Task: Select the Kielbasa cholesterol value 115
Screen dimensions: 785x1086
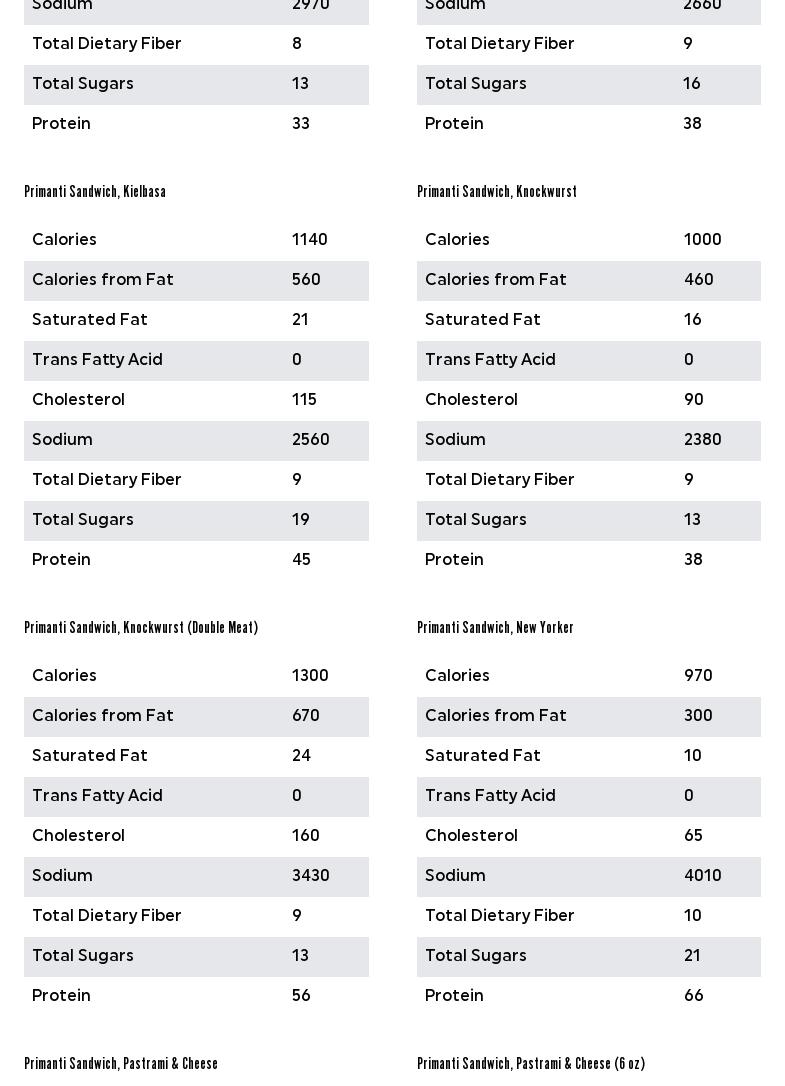Action: 304,400
